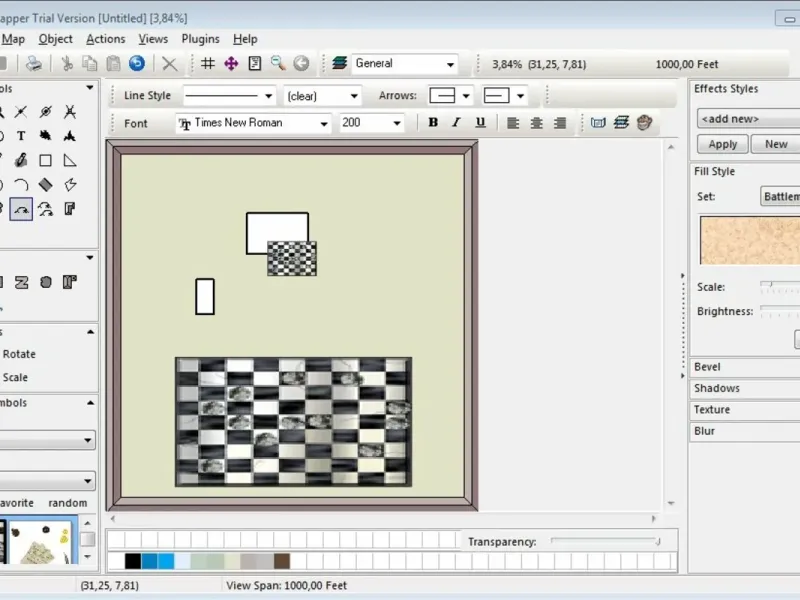The width and height of the screenshot is (800, 600).
Task: Click the blue layers icon in font toolbar
Action: click(x=621, y=122)
